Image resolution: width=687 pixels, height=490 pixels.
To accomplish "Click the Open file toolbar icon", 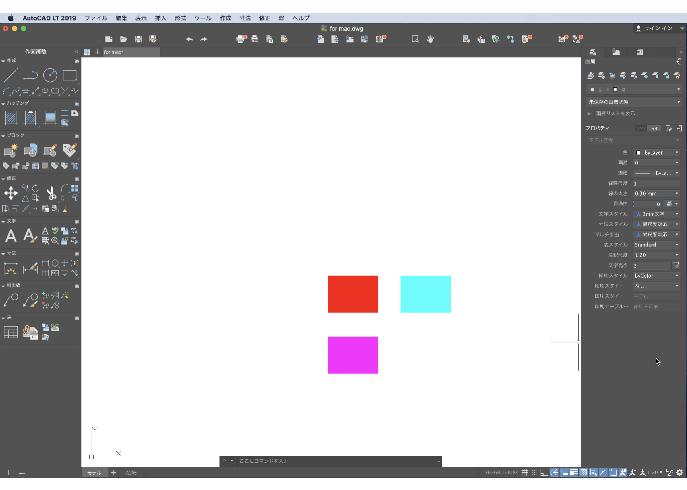I will (124, 39).
